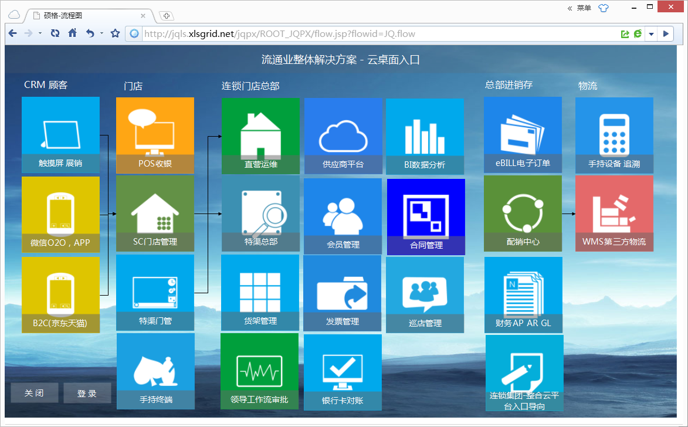Select the 手持设备 追溯 calculator tile
The image size is (688, 427).
click(x=614, y=135)
